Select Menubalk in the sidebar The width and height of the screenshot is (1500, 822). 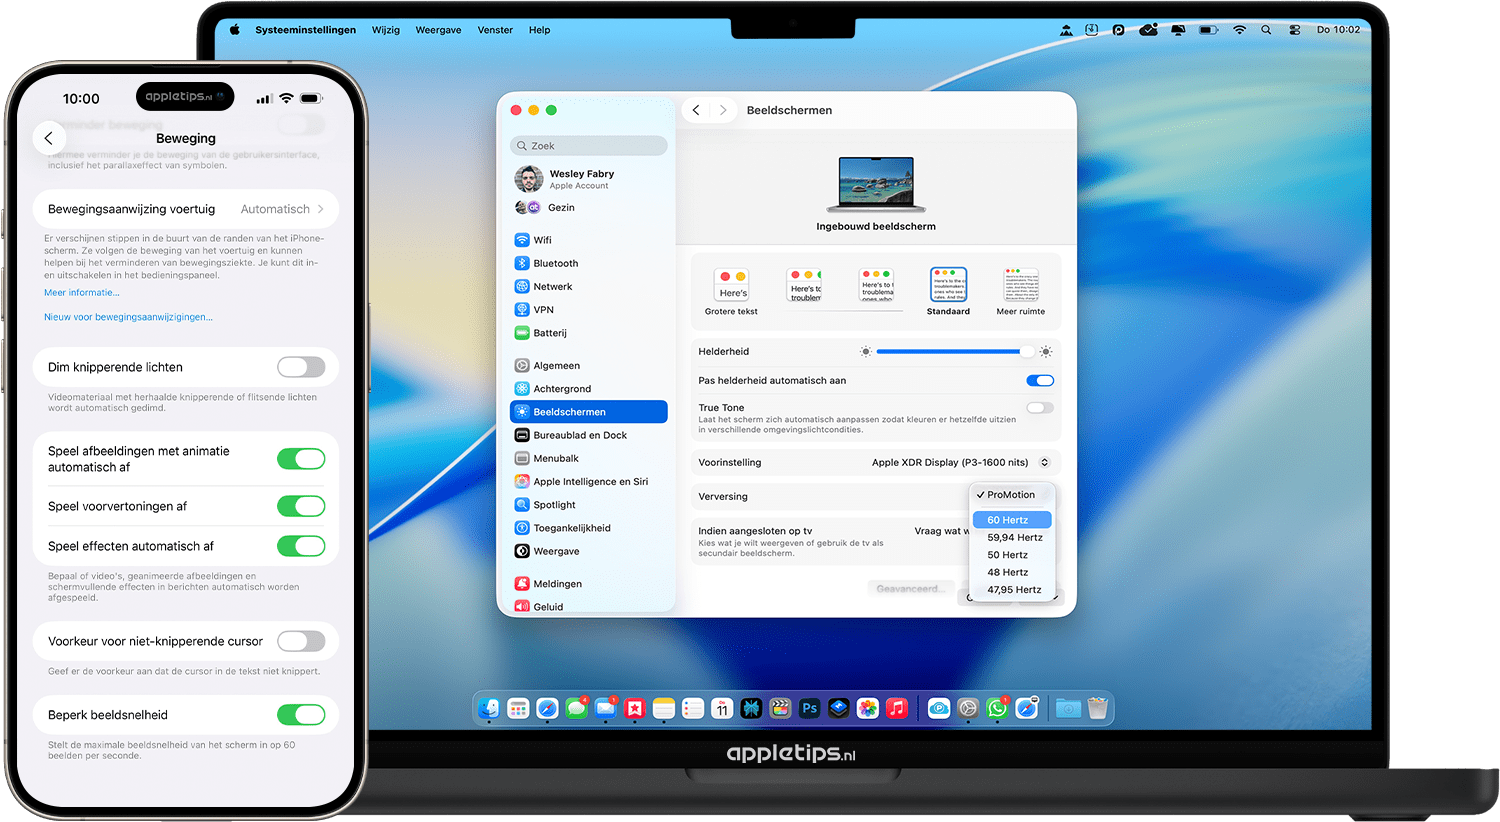[x=588, y=458]
